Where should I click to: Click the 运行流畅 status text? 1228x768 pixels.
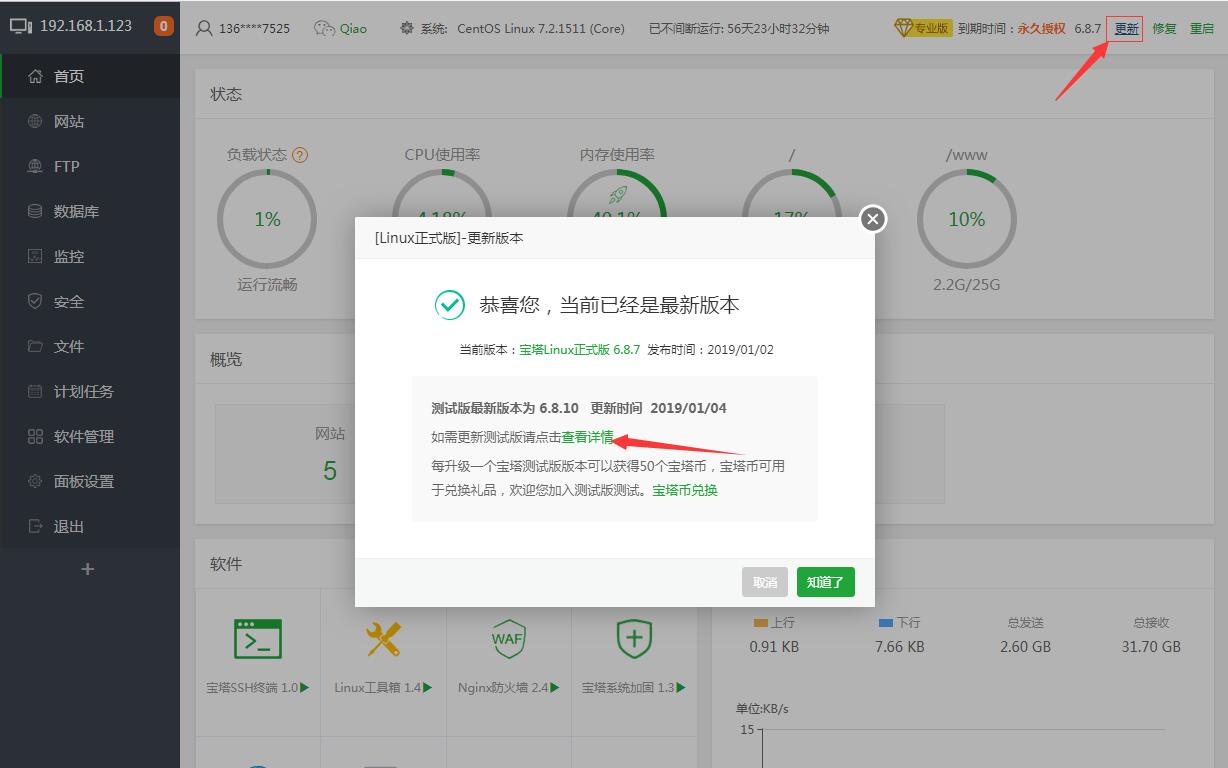coord(267,284)
